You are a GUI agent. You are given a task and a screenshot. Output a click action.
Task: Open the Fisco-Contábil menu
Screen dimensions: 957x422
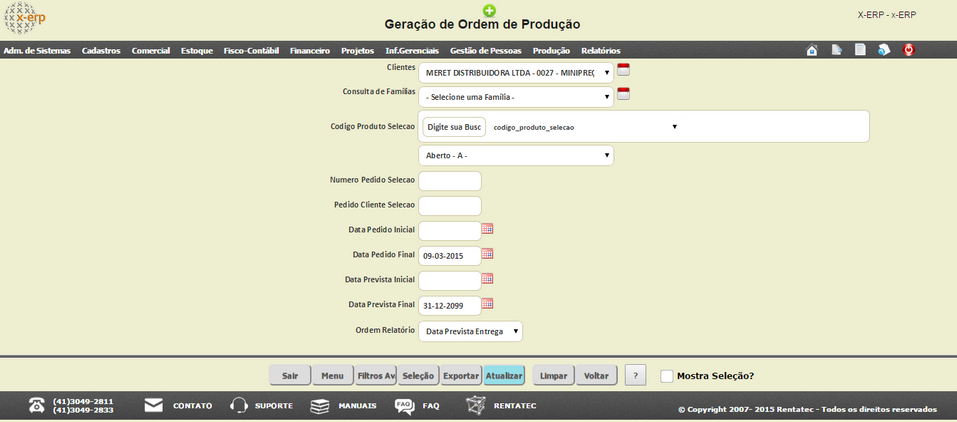[251, 51]
